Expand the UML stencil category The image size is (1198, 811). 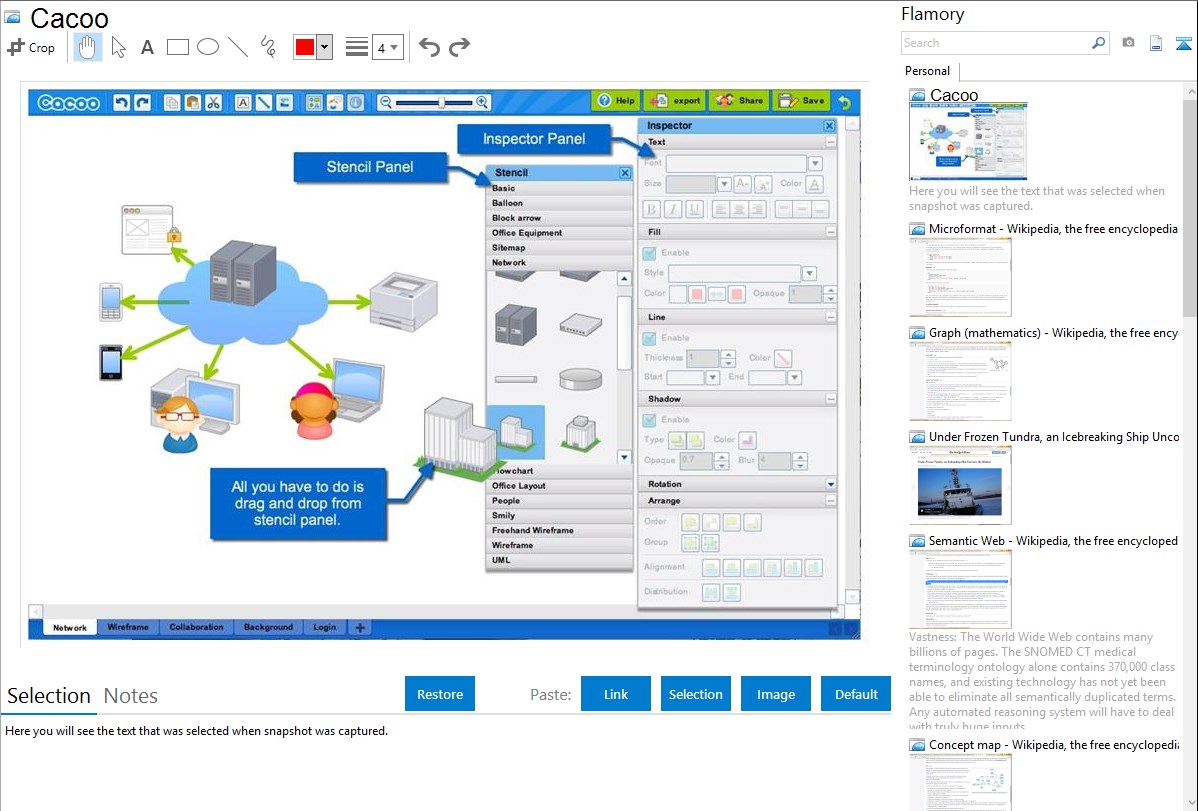(x=559, y=560)
